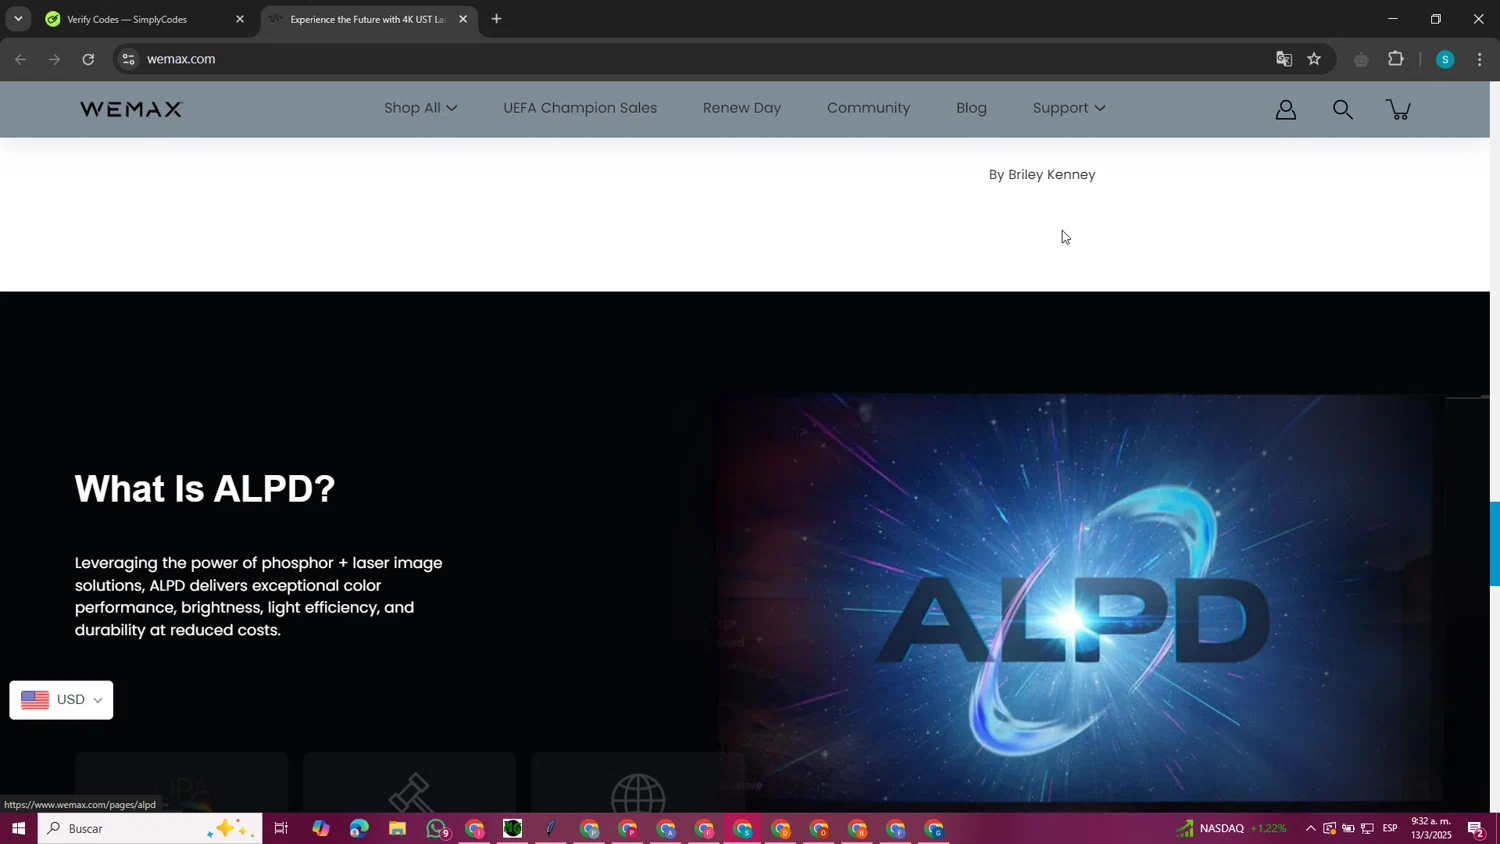
Task: Click the Buscar taskbar search box
Action: pyautogui.click(x=150, y=828)
